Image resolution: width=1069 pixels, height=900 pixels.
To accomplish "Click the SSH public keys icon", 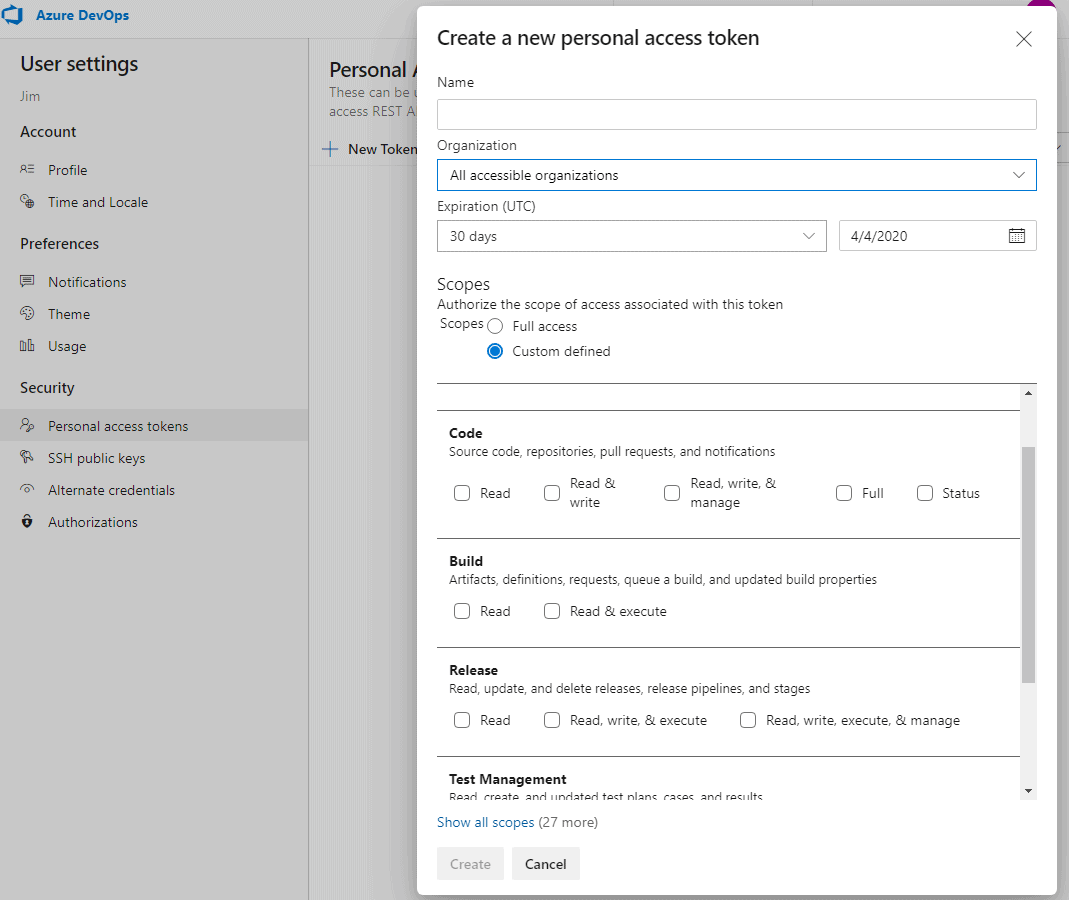I will 27,457.
